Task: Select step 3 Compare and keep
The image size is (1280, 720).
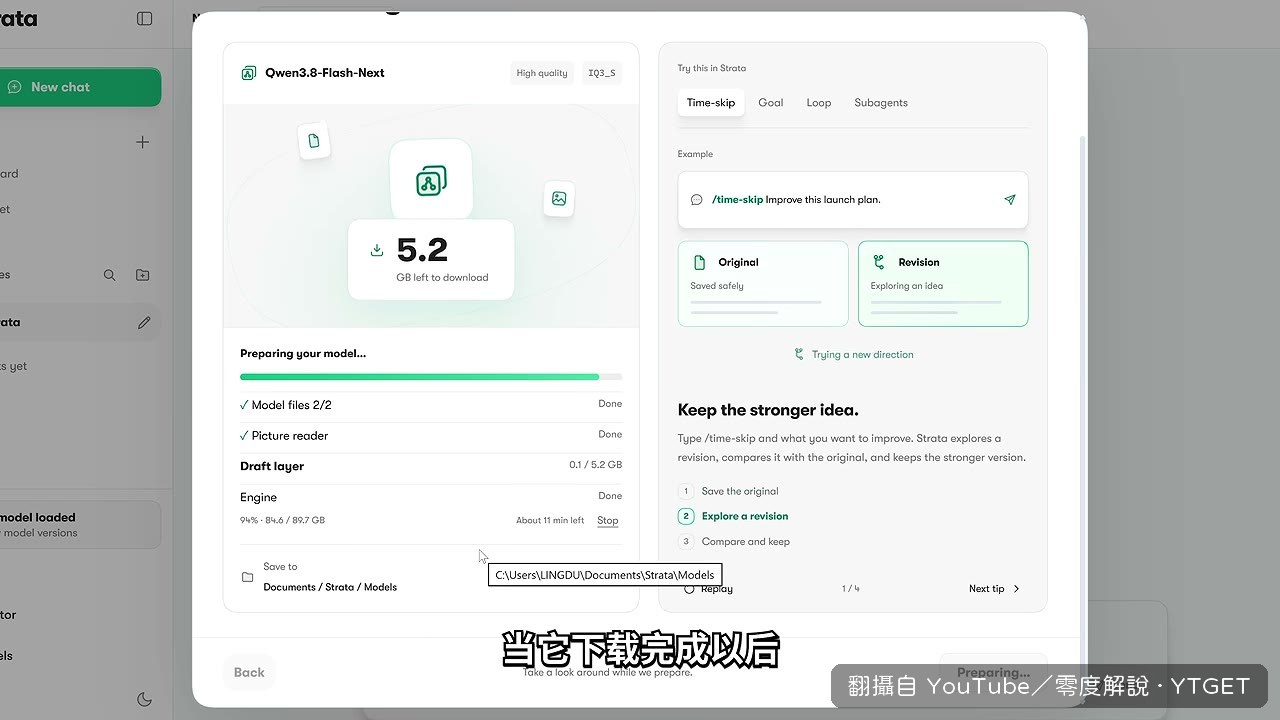Action: 735,542
